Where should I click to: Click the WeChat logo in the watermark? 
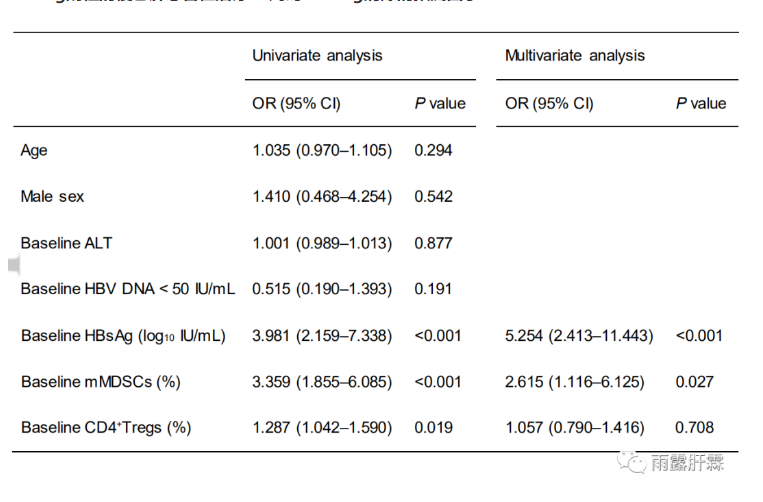click(633, 461)
